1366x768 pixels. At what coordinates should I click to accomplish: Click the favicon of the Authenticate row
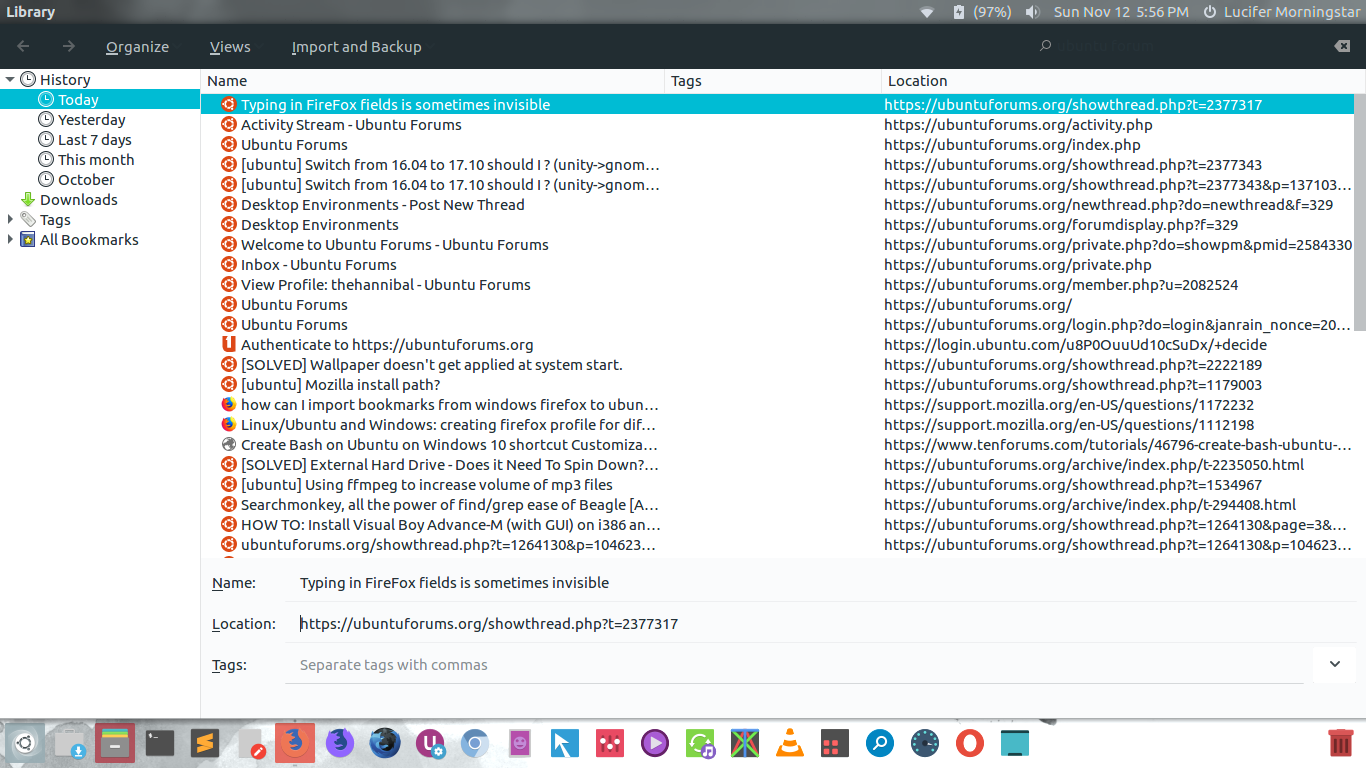229,345
